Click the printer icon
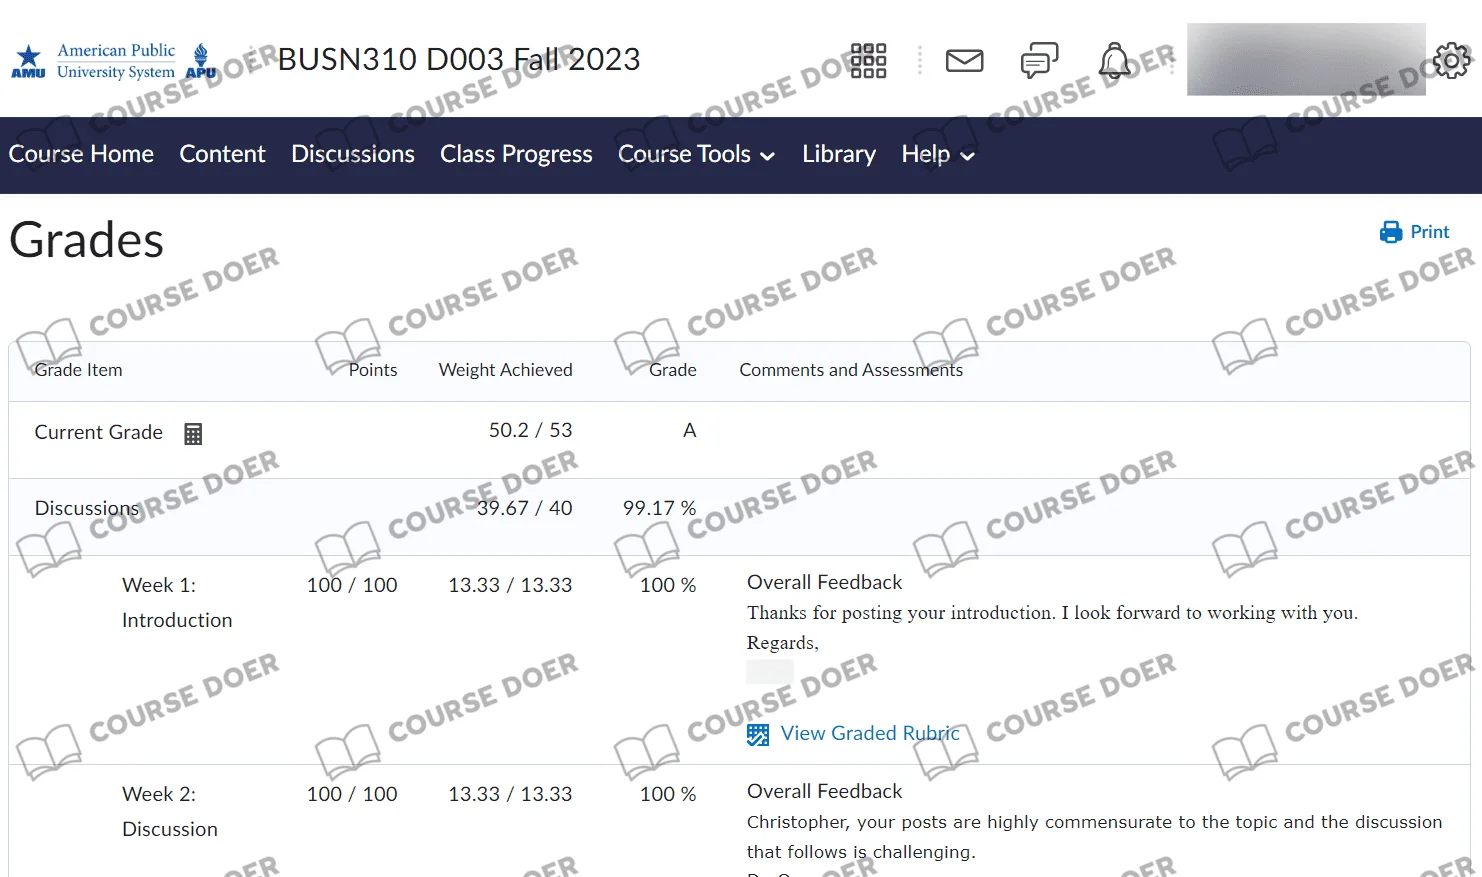This screenshot has width=1482, height=877. 1390,232
